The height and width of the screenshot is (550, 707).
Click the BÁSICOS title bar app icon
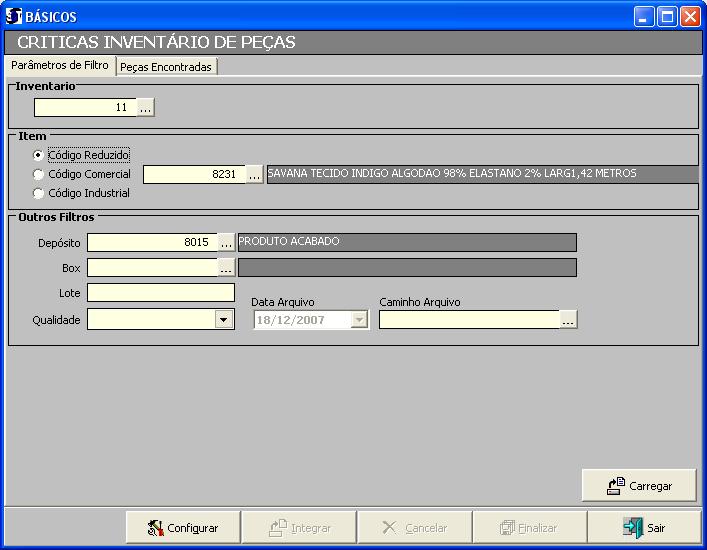coord(14,16)
